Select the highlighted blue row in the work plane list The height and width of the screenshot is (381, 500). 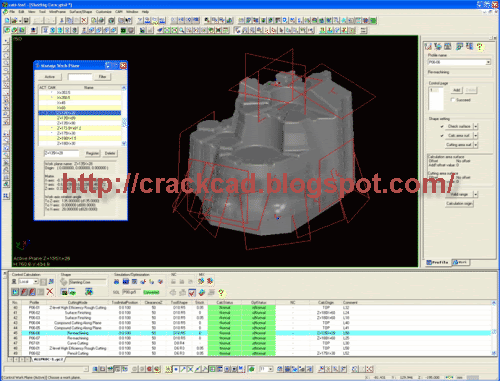80,113
